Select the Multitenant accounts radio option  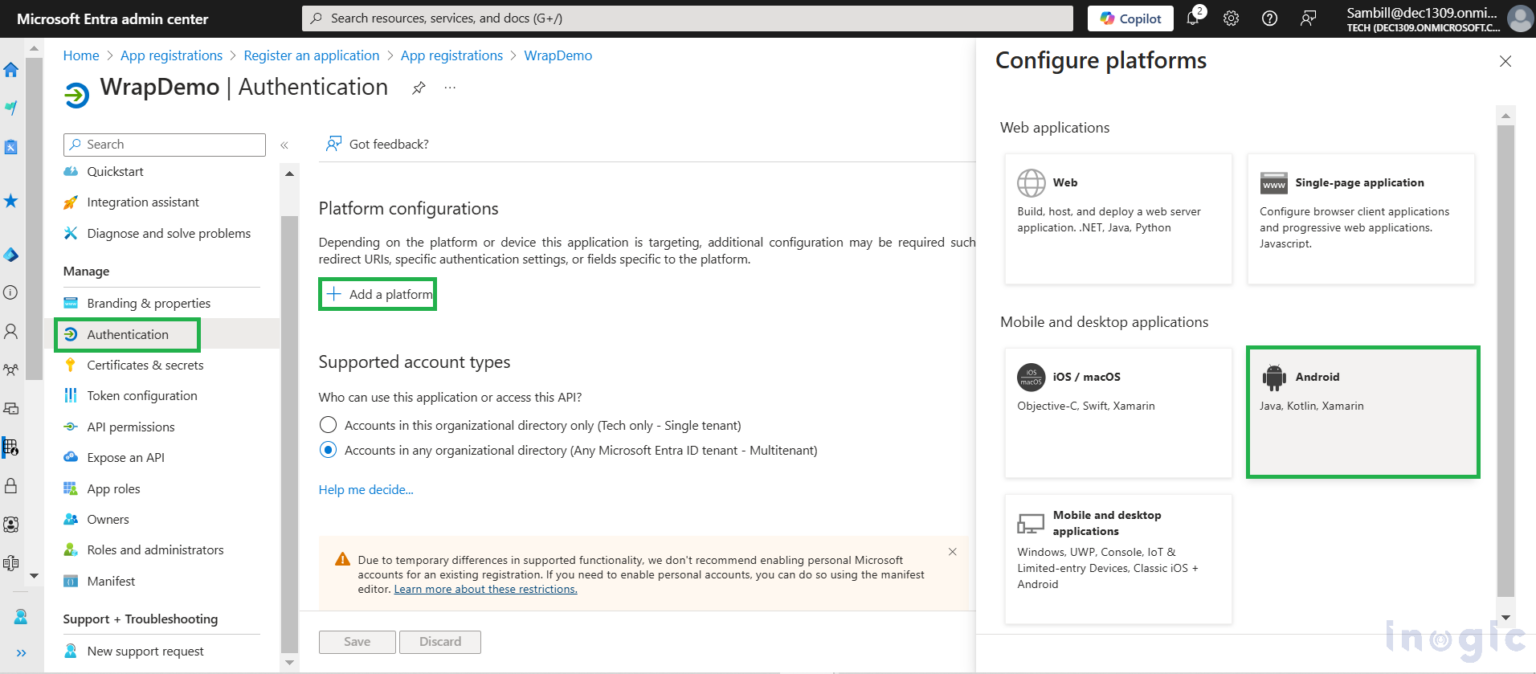328,450
